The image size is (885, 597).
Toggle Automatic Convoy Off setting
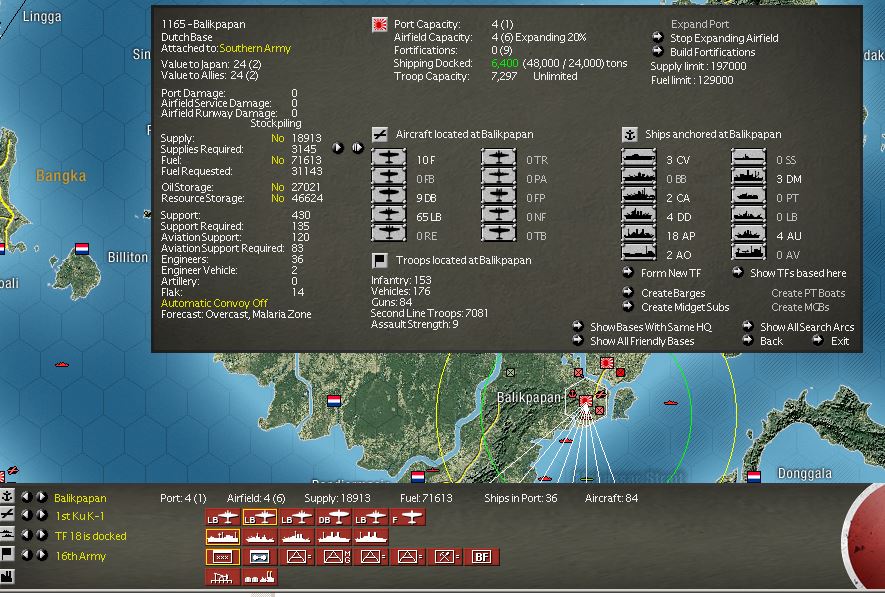214,303
